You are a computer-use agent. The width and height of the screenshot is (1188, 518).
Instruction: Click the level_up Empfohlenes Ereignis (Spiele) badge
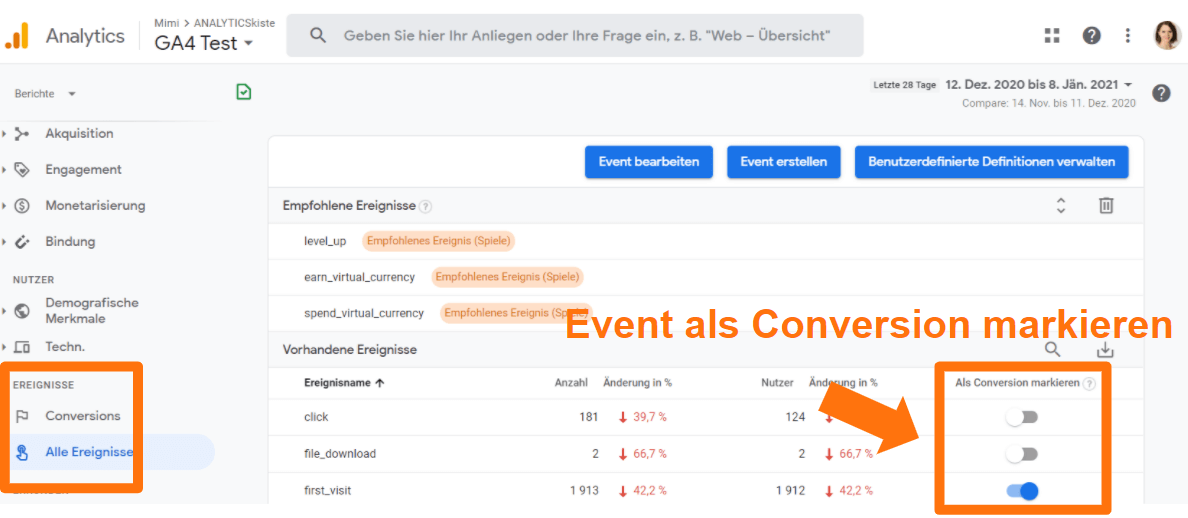coord(439,241)
